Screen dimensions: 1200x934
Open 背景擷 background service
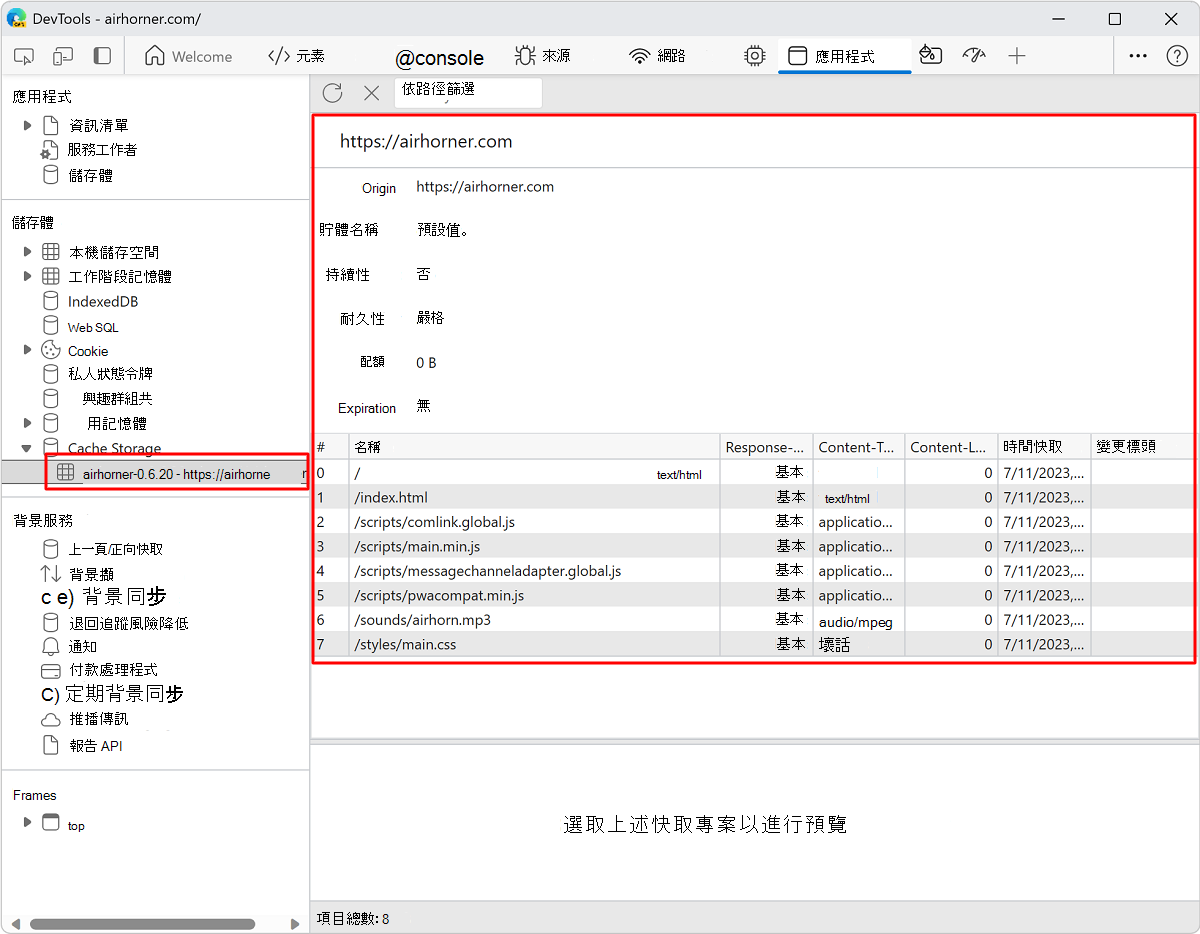[x=91, y=574]
